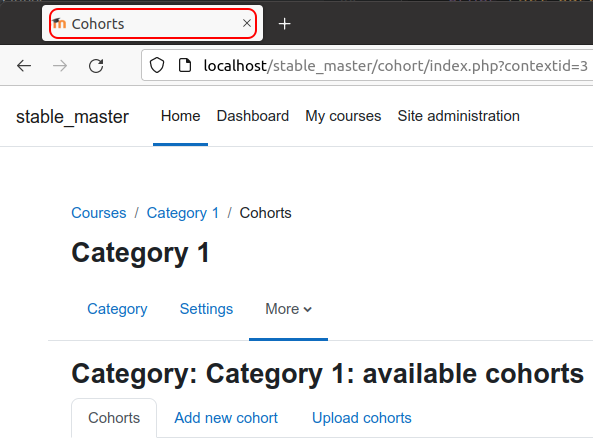This screenshot has height=446, width=593.
Task: Open Site administration menu item
Action: (458, 116)
